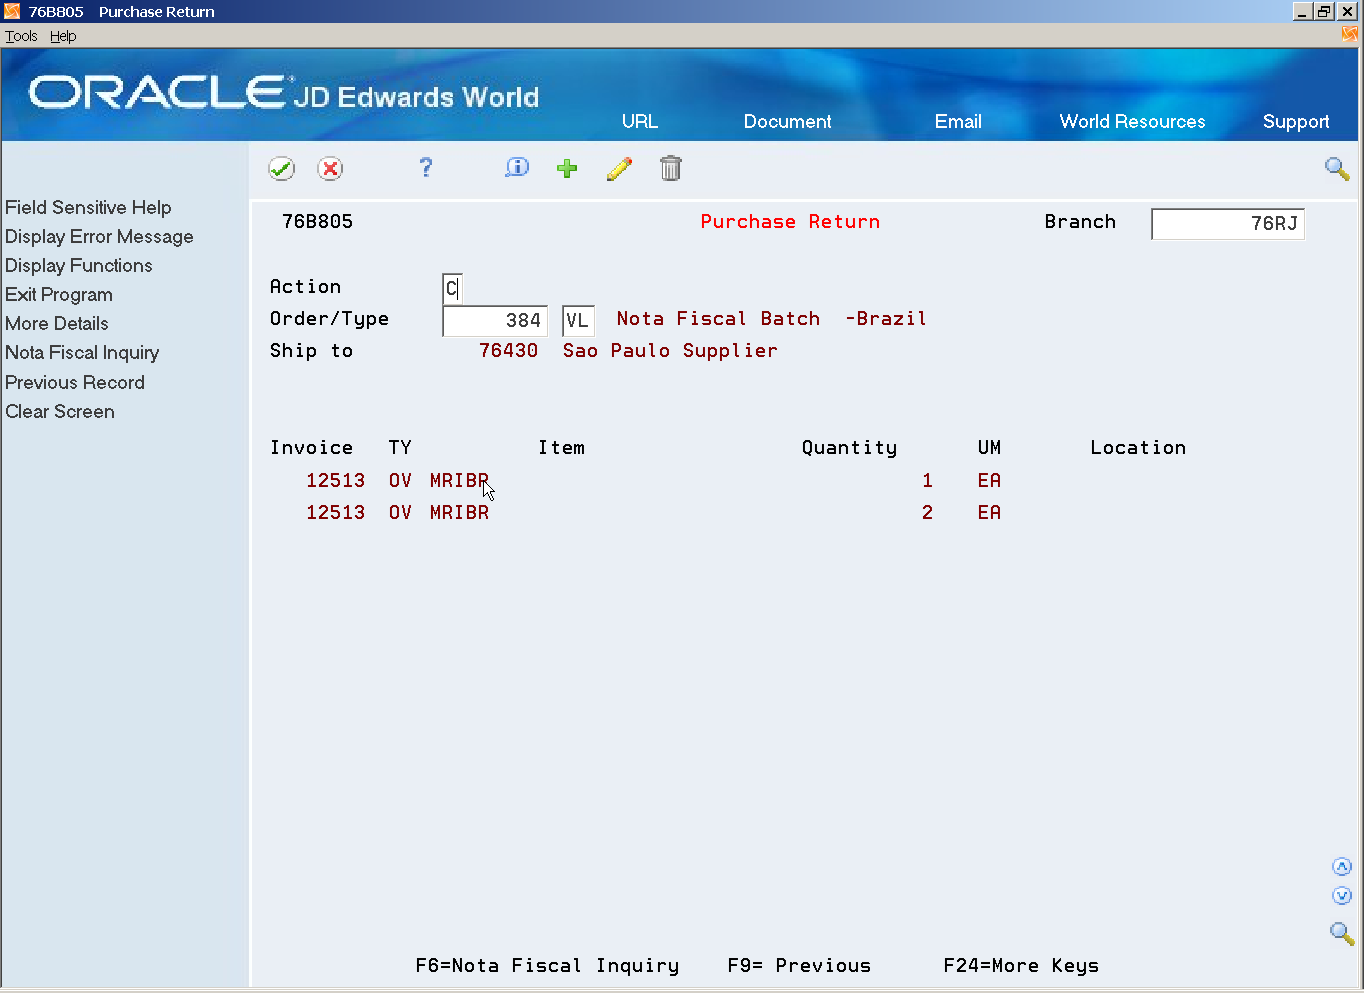This screenshot has width=1364, height=993.
Task: Click the red X cancel icon
Action: [x=330, y=169]
